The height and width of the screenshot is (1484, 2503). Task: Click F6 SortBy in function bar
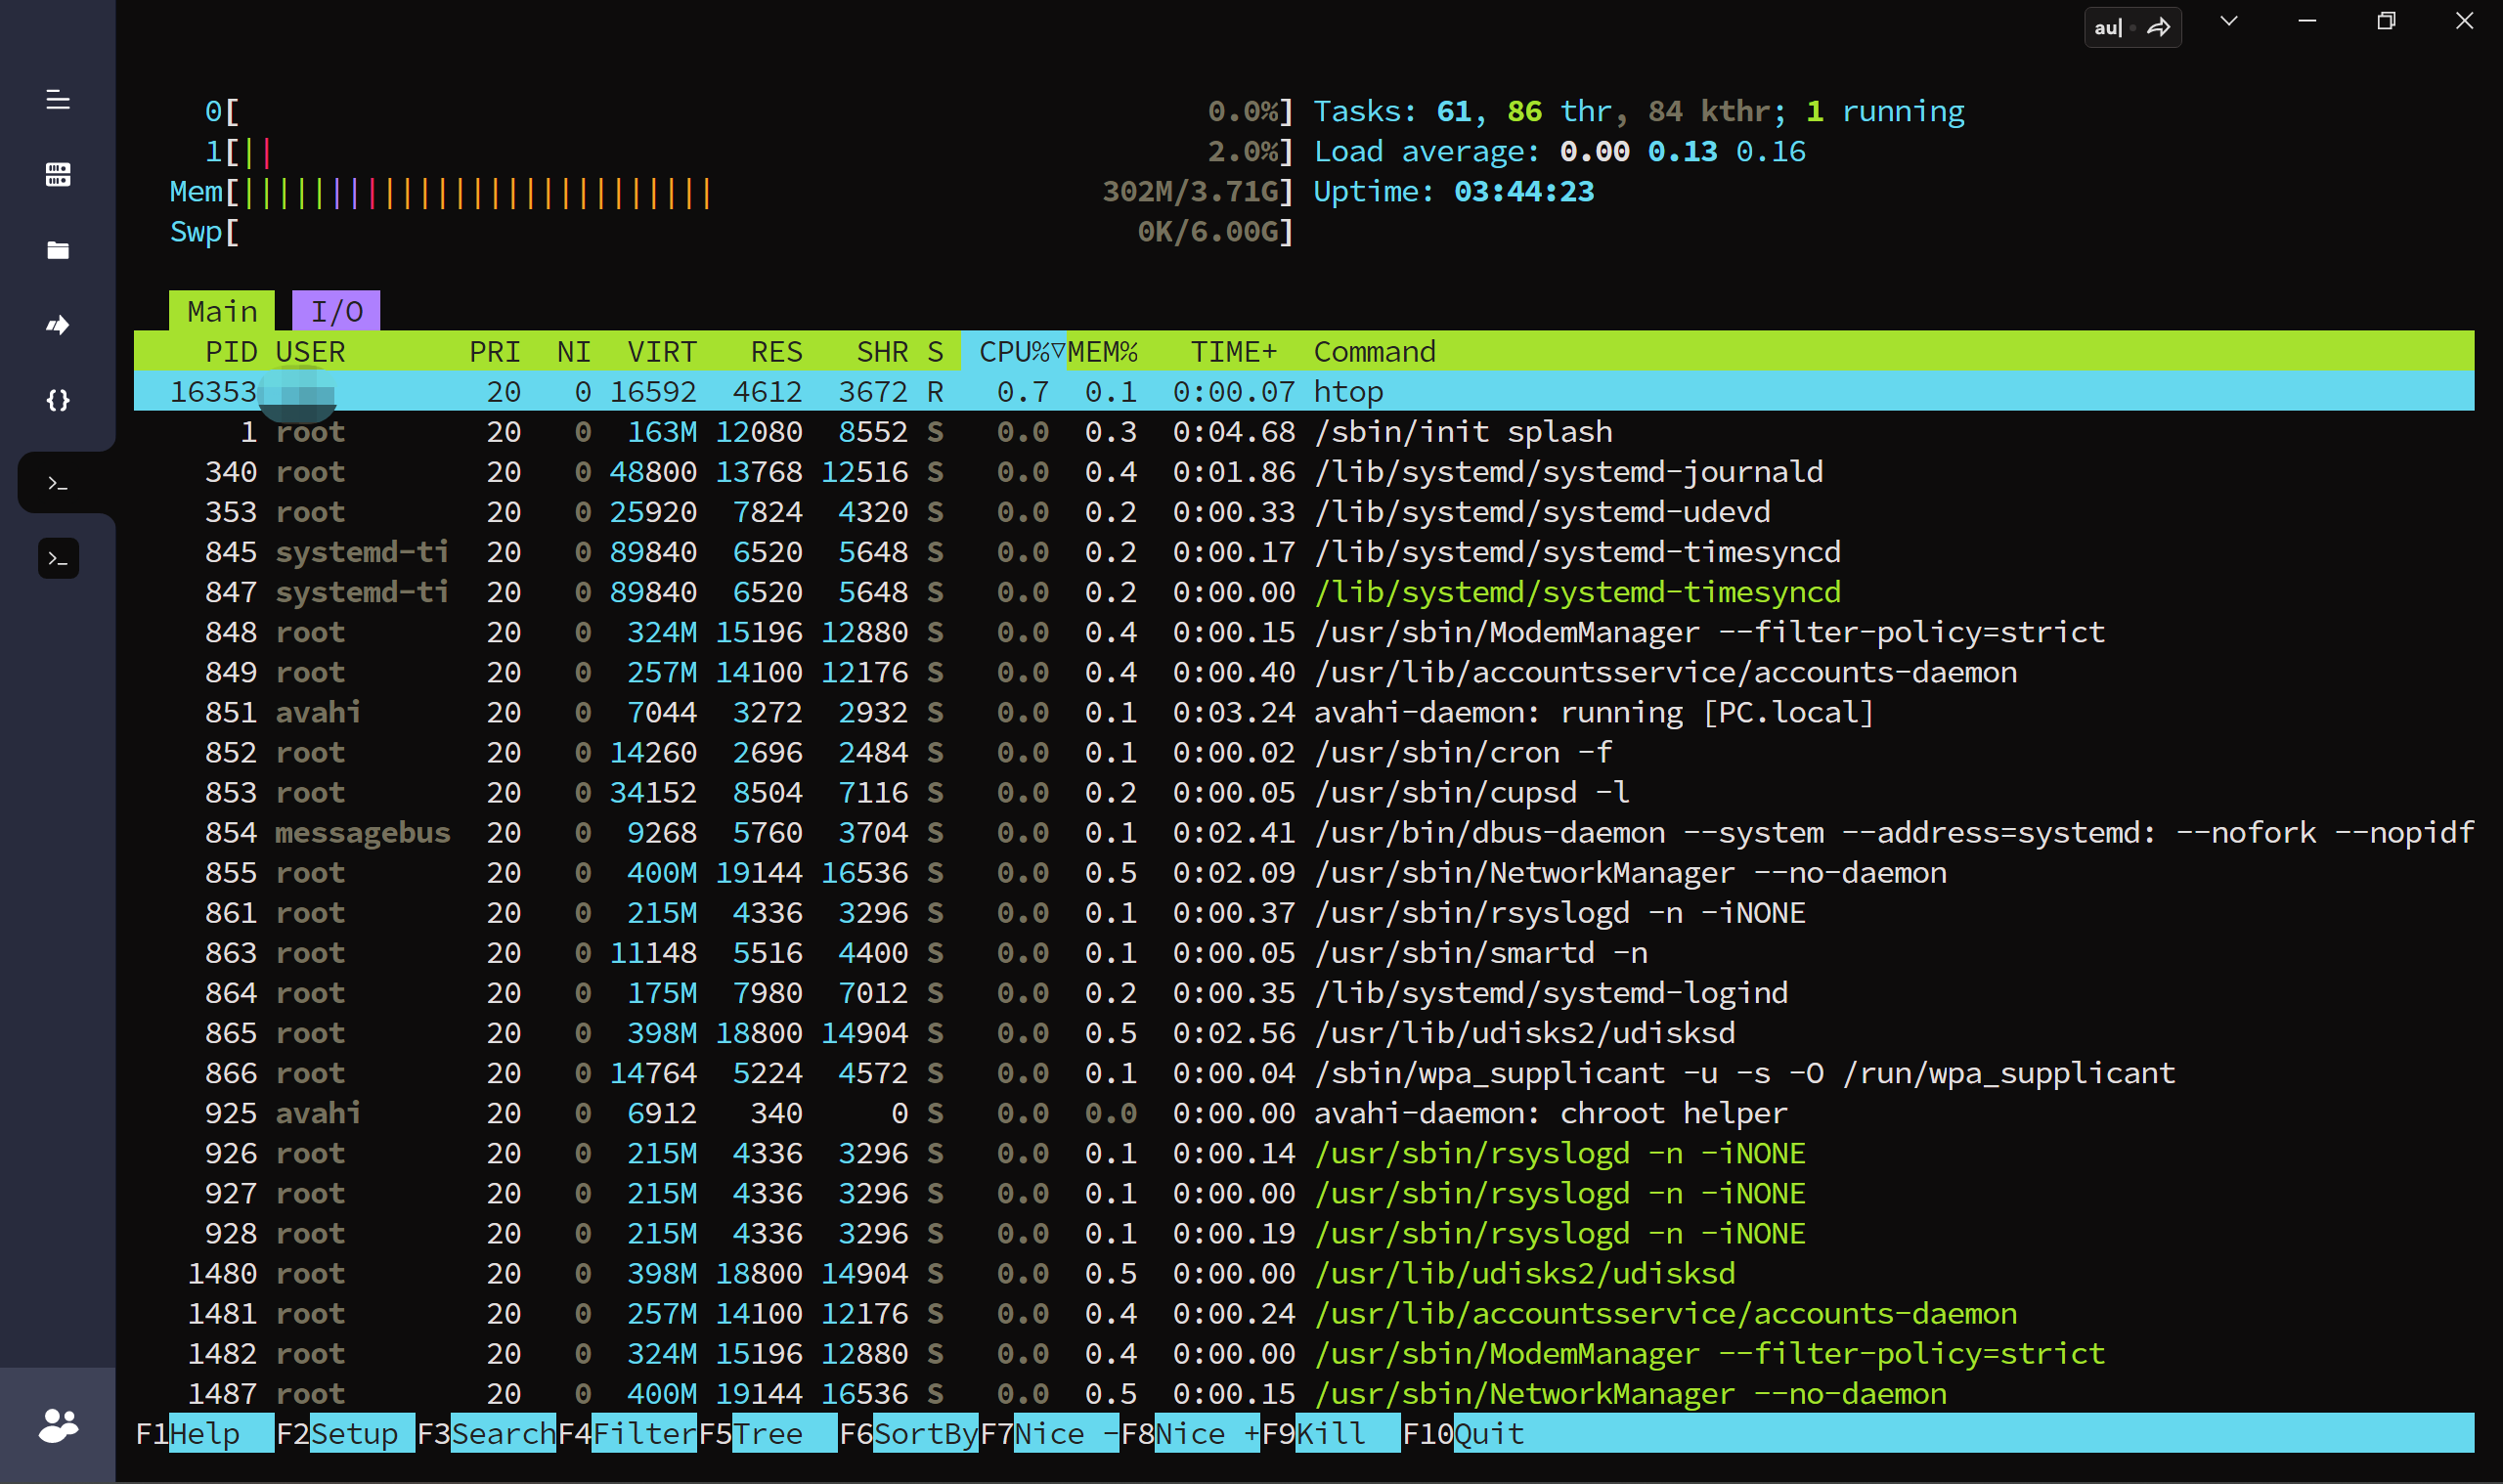click(909, 1433)
